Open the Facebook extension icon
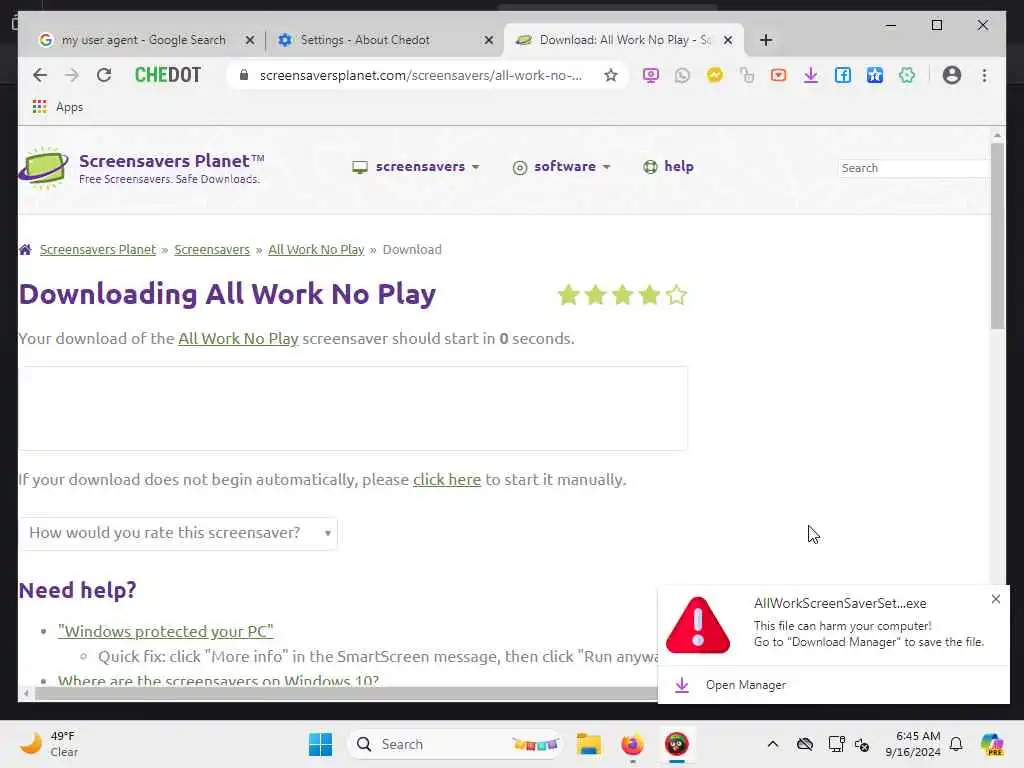1024x768 pixels. [x=842, y=75]
